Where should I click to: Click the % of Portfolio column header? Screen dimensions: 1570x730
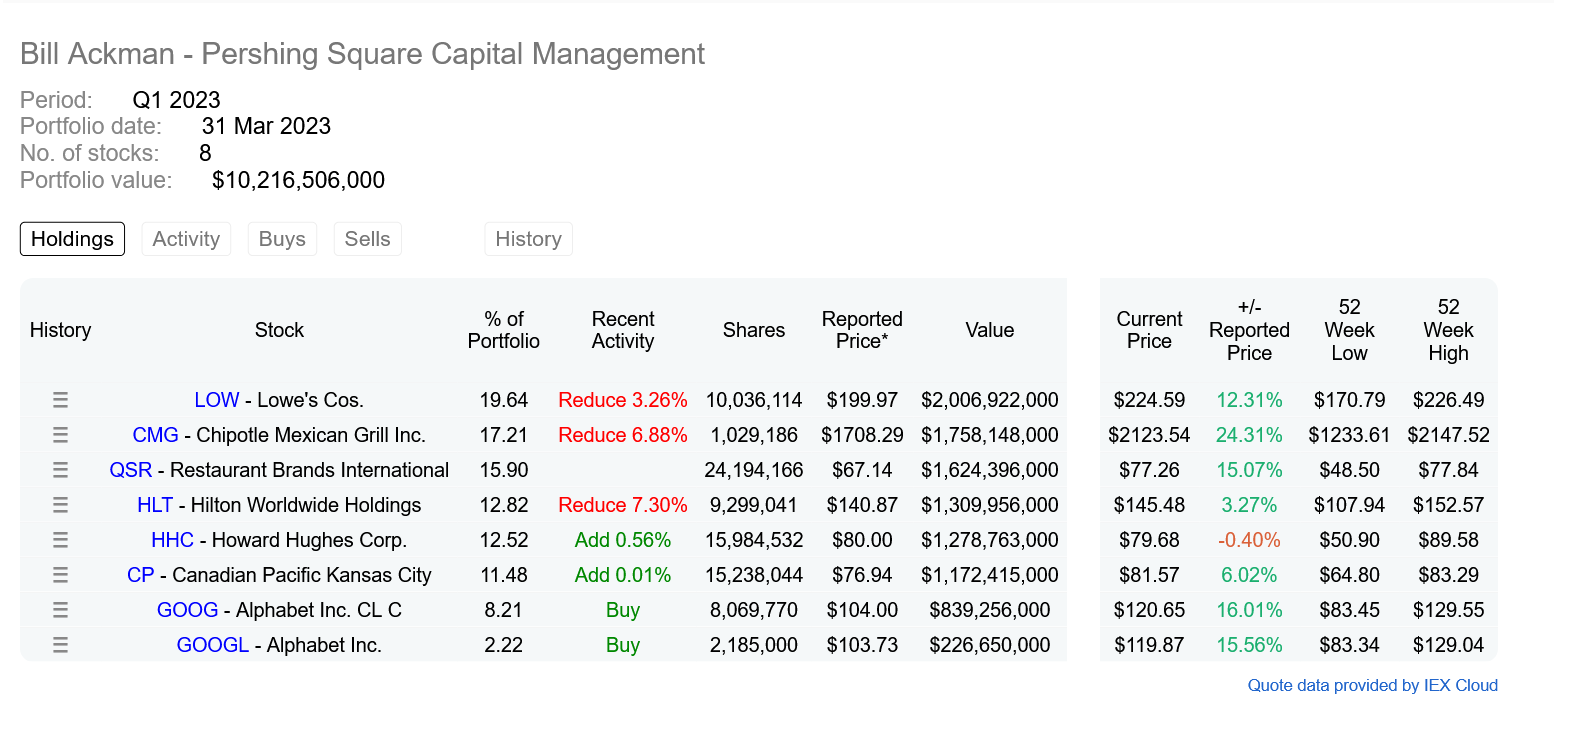coord(504,330)
